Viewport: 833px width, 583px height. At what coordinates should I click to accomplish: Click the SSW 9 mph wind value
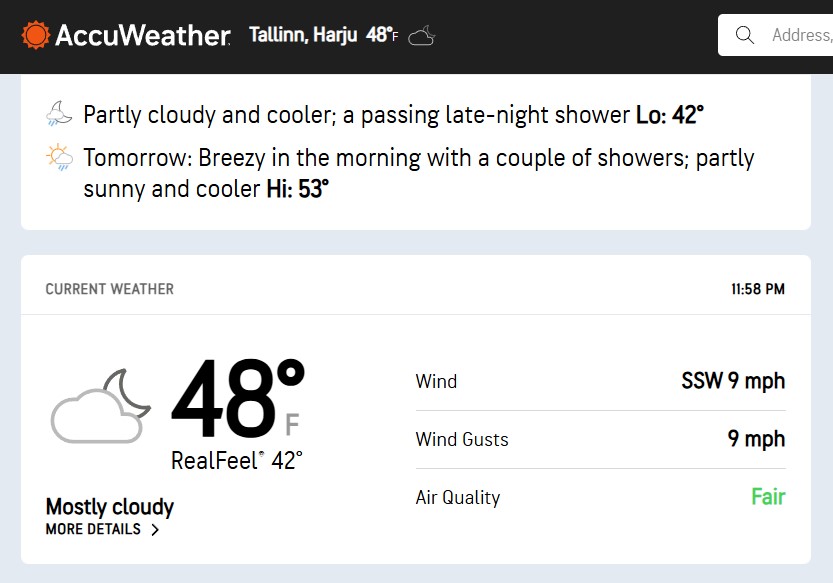(x=733, y=381)
